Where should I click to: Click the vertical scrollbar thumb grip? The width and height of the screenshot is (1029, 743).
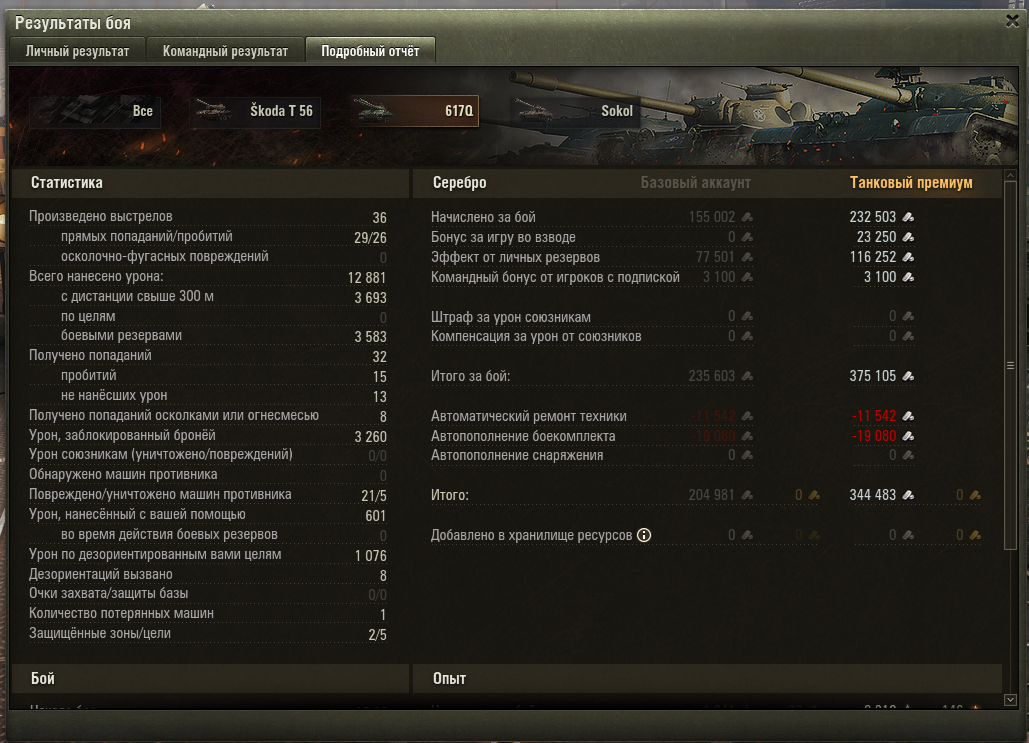click(1011, 366)
